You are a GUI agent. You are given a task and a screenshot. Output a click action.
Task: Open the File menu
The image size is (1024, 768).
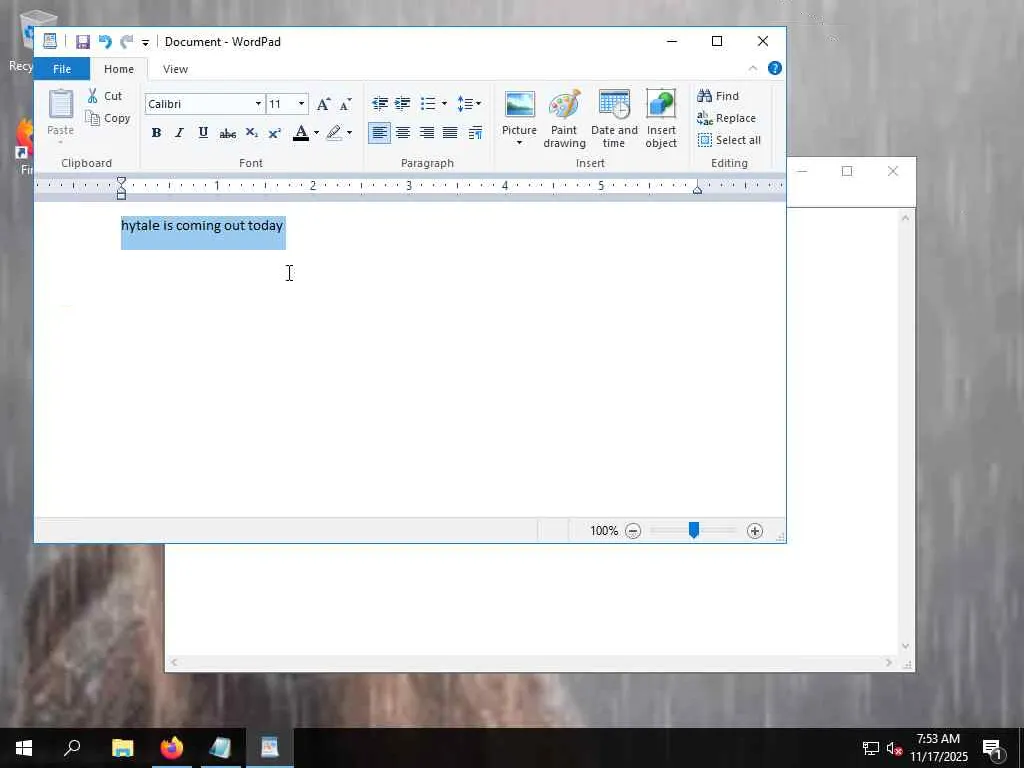62,69
